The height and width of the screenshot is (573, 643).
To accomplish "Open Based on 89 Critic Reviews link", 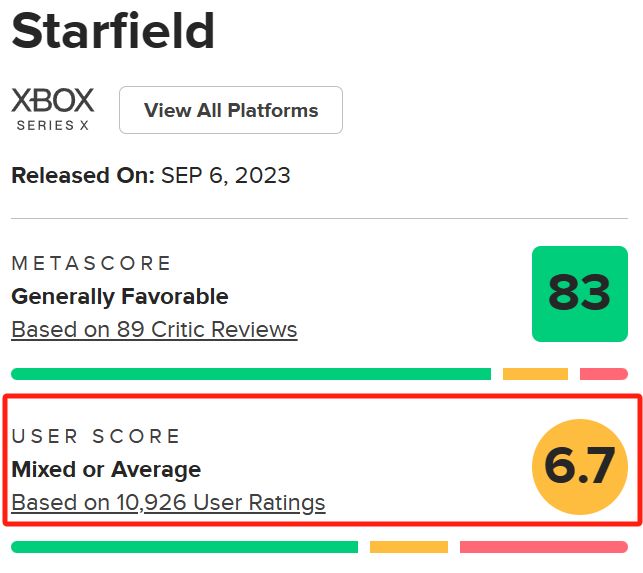I will [x=154, y=330].
